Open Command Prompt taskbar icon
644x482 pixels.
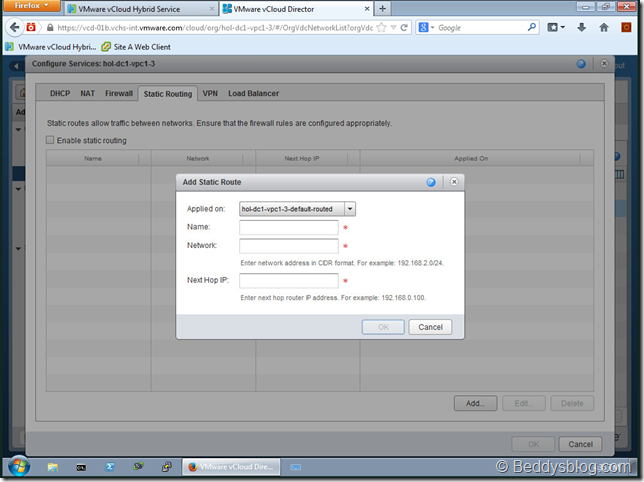click(x=81, y=467)
